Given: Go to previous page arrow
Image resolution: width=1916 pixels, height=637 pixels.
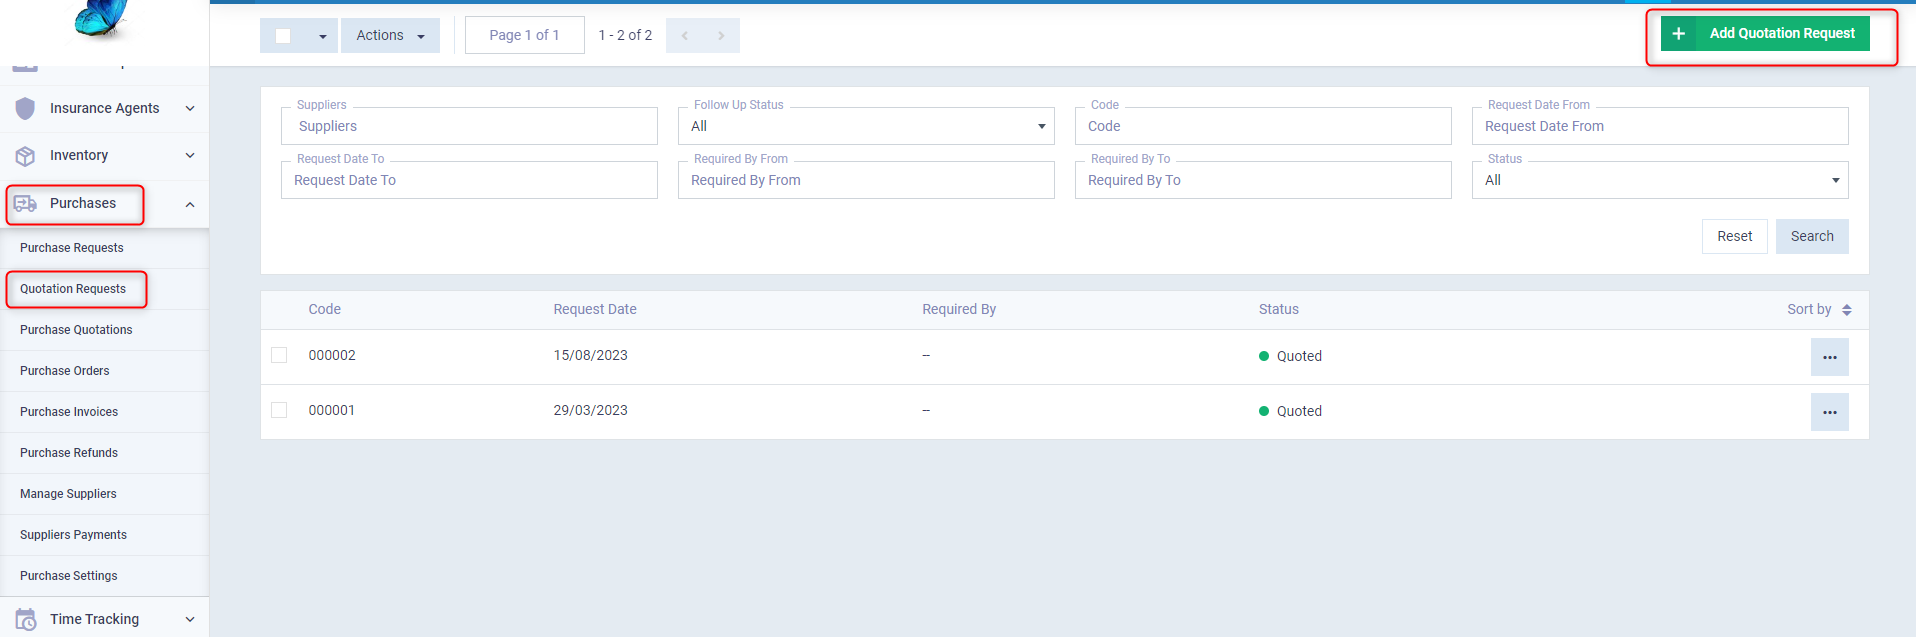Looking at the screenshot, I should click(685, 36).
